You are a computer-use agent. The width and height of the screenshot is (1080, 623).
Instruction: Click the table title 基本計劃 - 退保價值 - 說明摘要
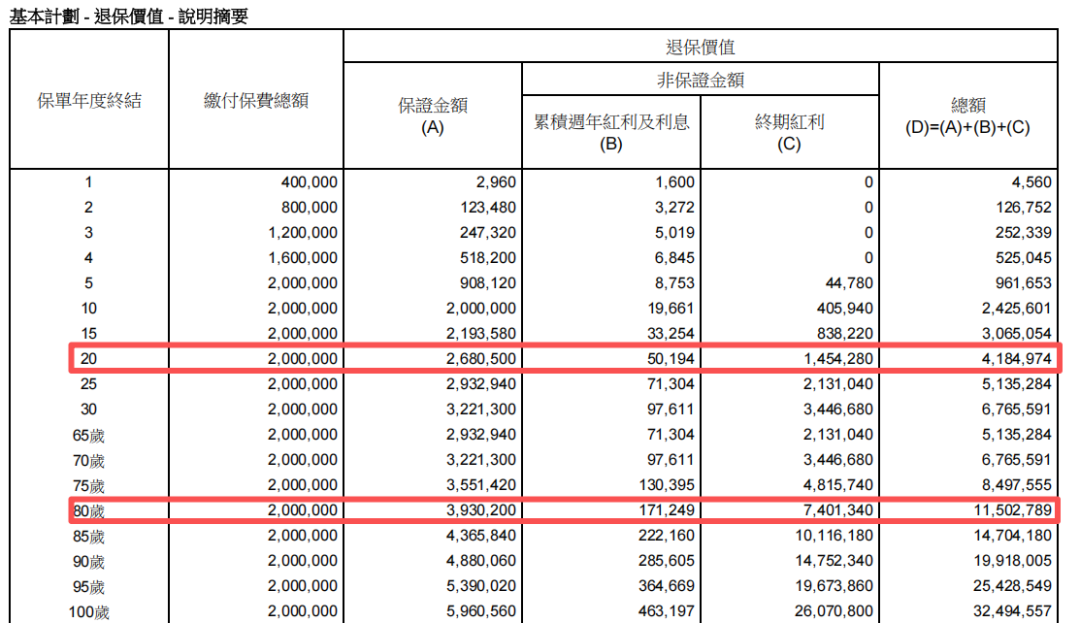click(x=129, y=15)
